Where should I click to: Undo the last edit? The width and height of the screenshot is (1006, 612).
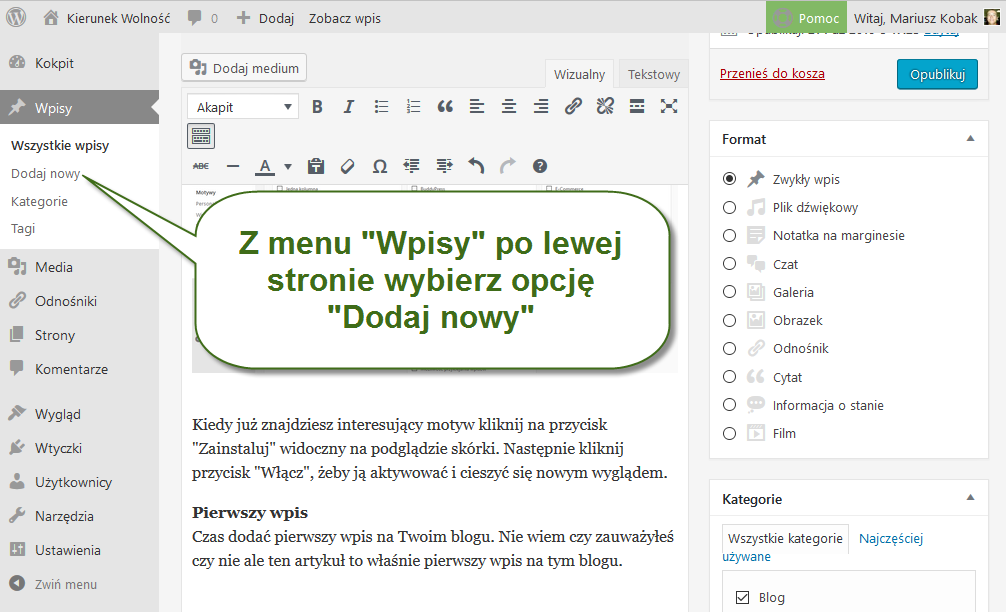click(476, 166)
